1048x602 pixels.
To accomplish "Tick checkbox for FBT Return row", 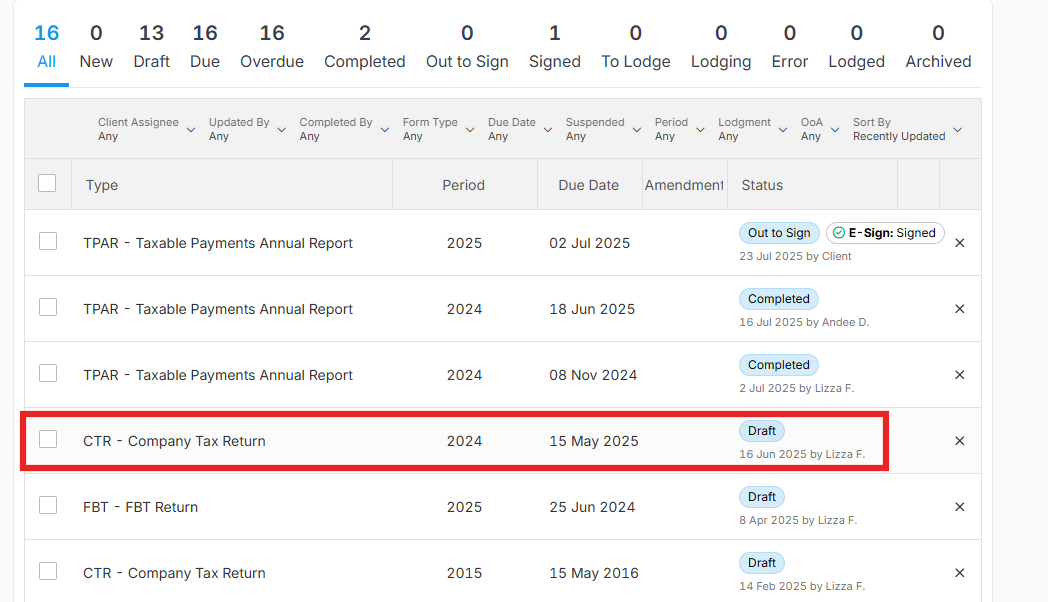I will tap(47, 506).
